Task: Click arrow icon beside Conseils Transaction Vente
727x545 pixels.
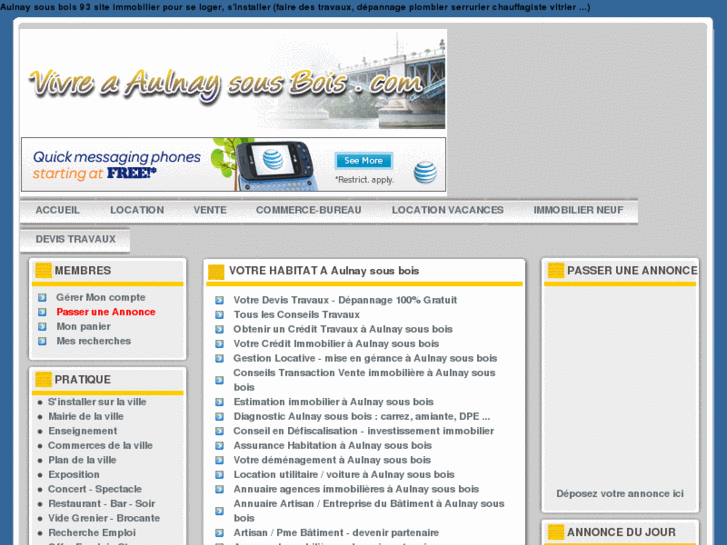Action: pyautogui.click(x=219, y=380)
